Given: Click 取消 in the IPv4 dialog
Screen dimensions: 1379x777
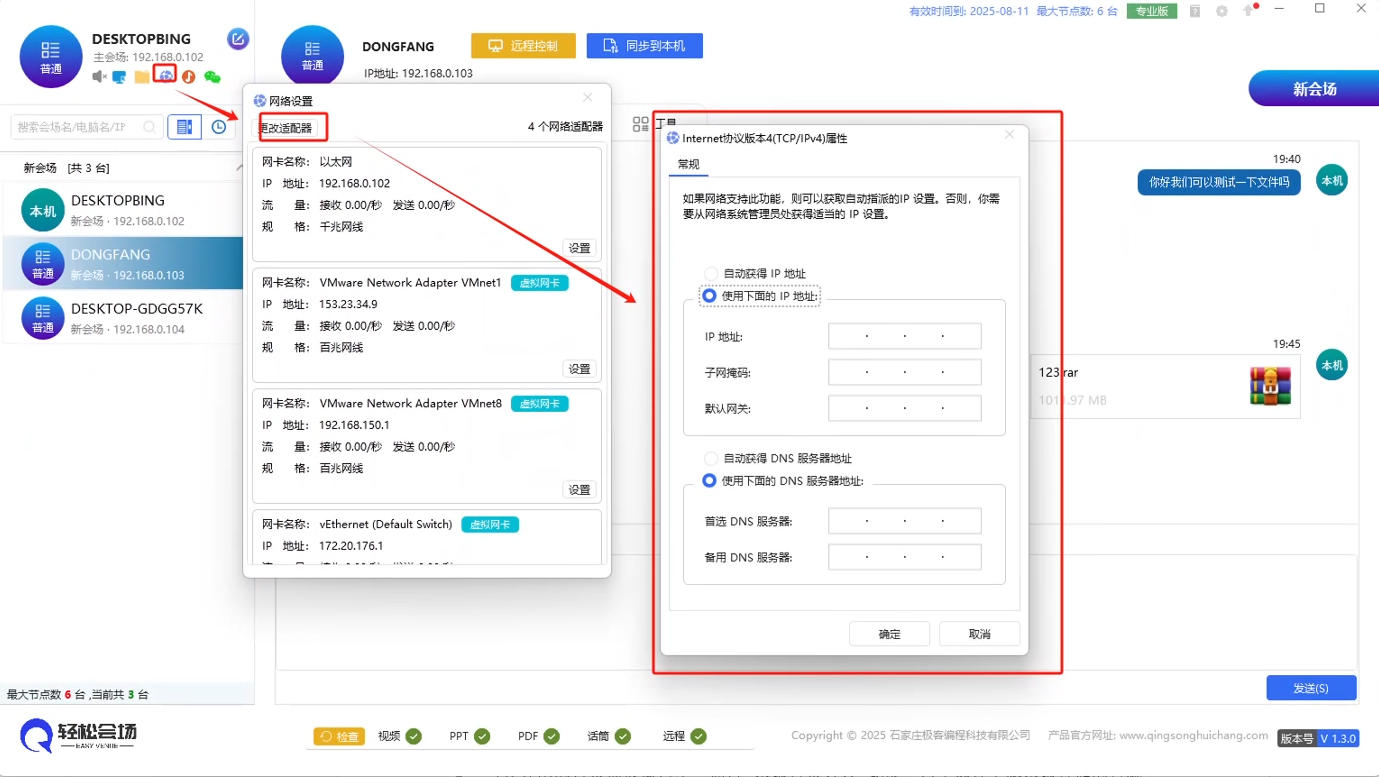Looking at the screenshot, I should 979,634.
